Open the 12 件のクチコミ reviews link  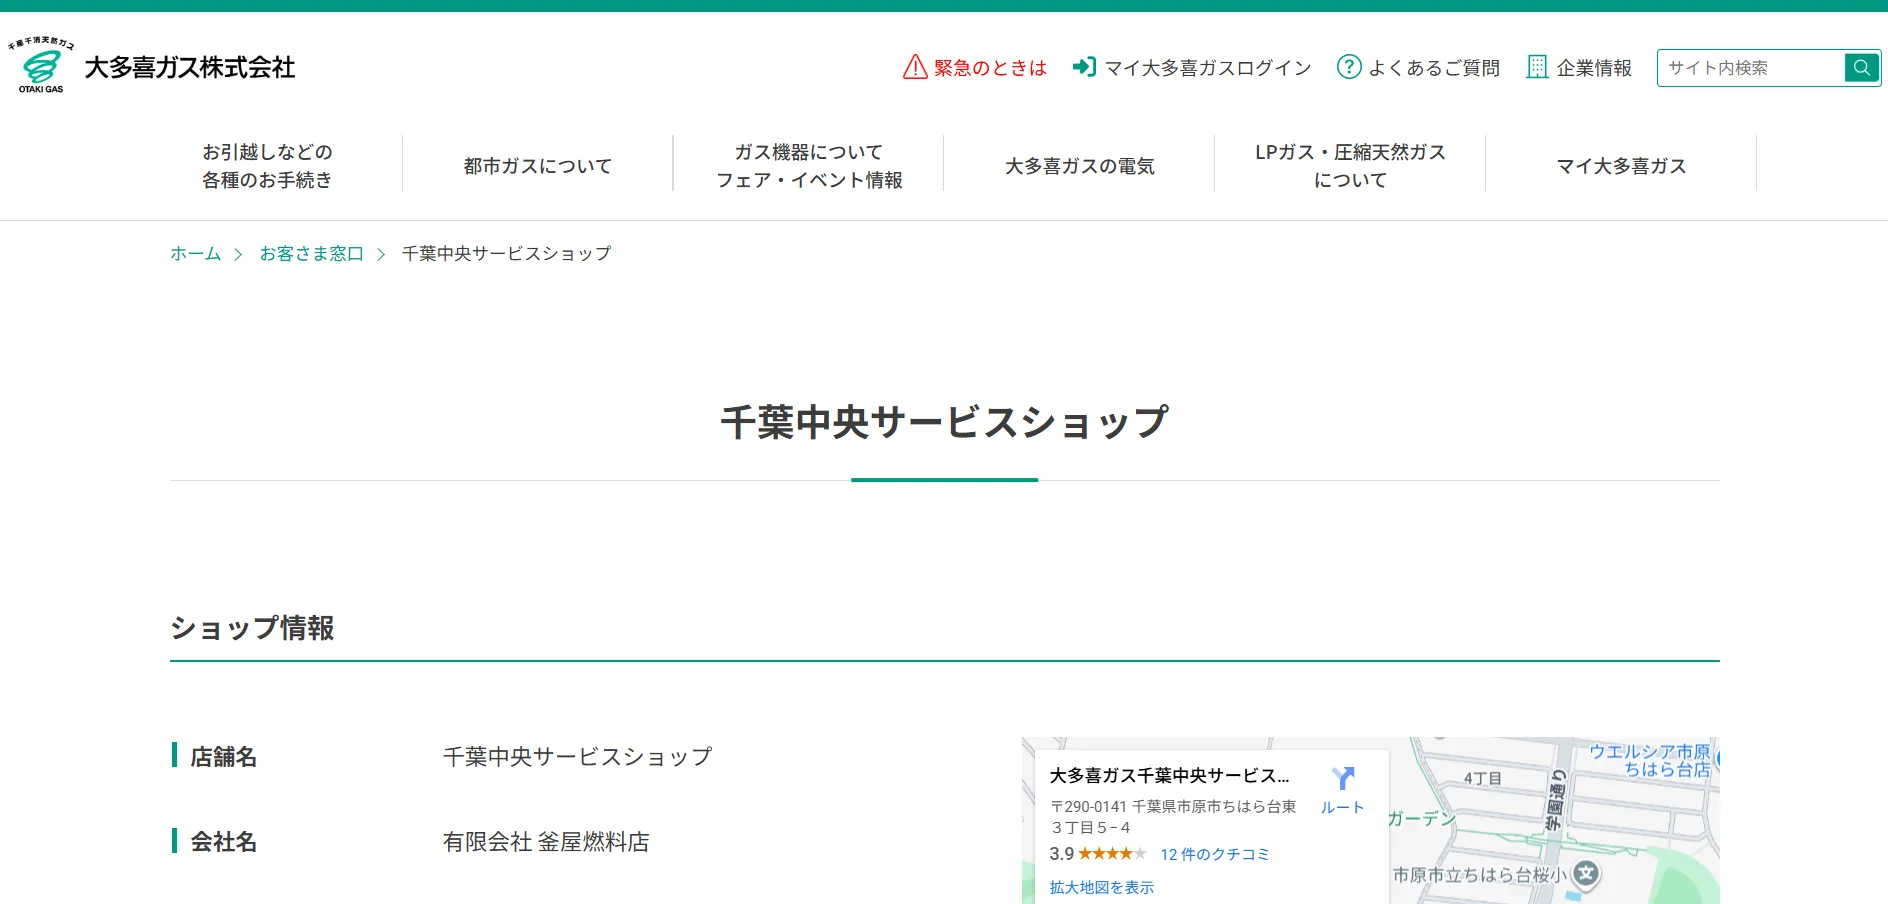click(1214, 854)
